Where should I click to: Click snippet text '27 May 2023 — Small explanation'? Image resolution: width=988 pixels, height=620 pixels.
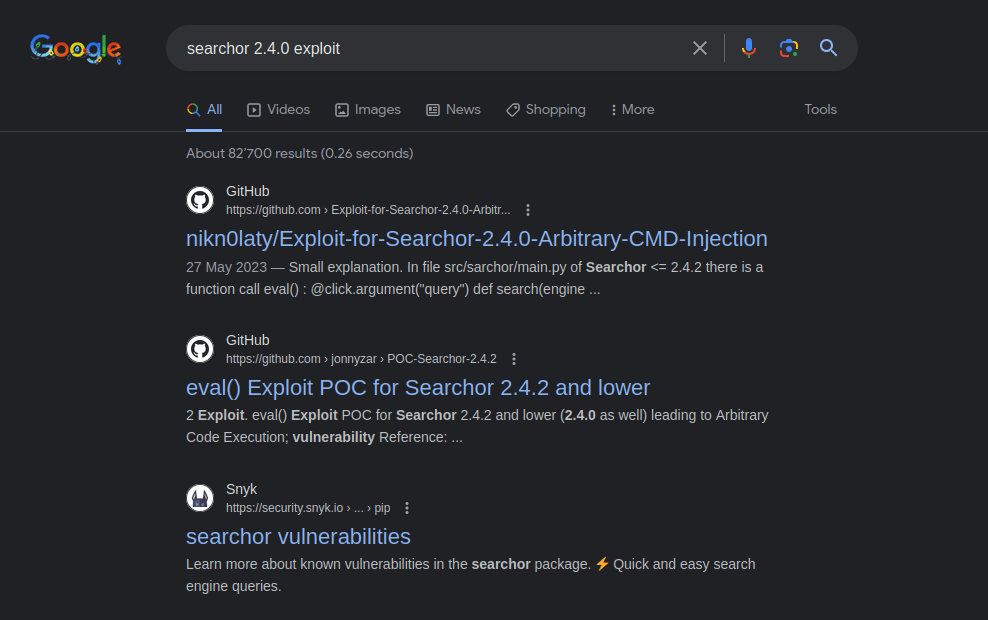point(294,267)
